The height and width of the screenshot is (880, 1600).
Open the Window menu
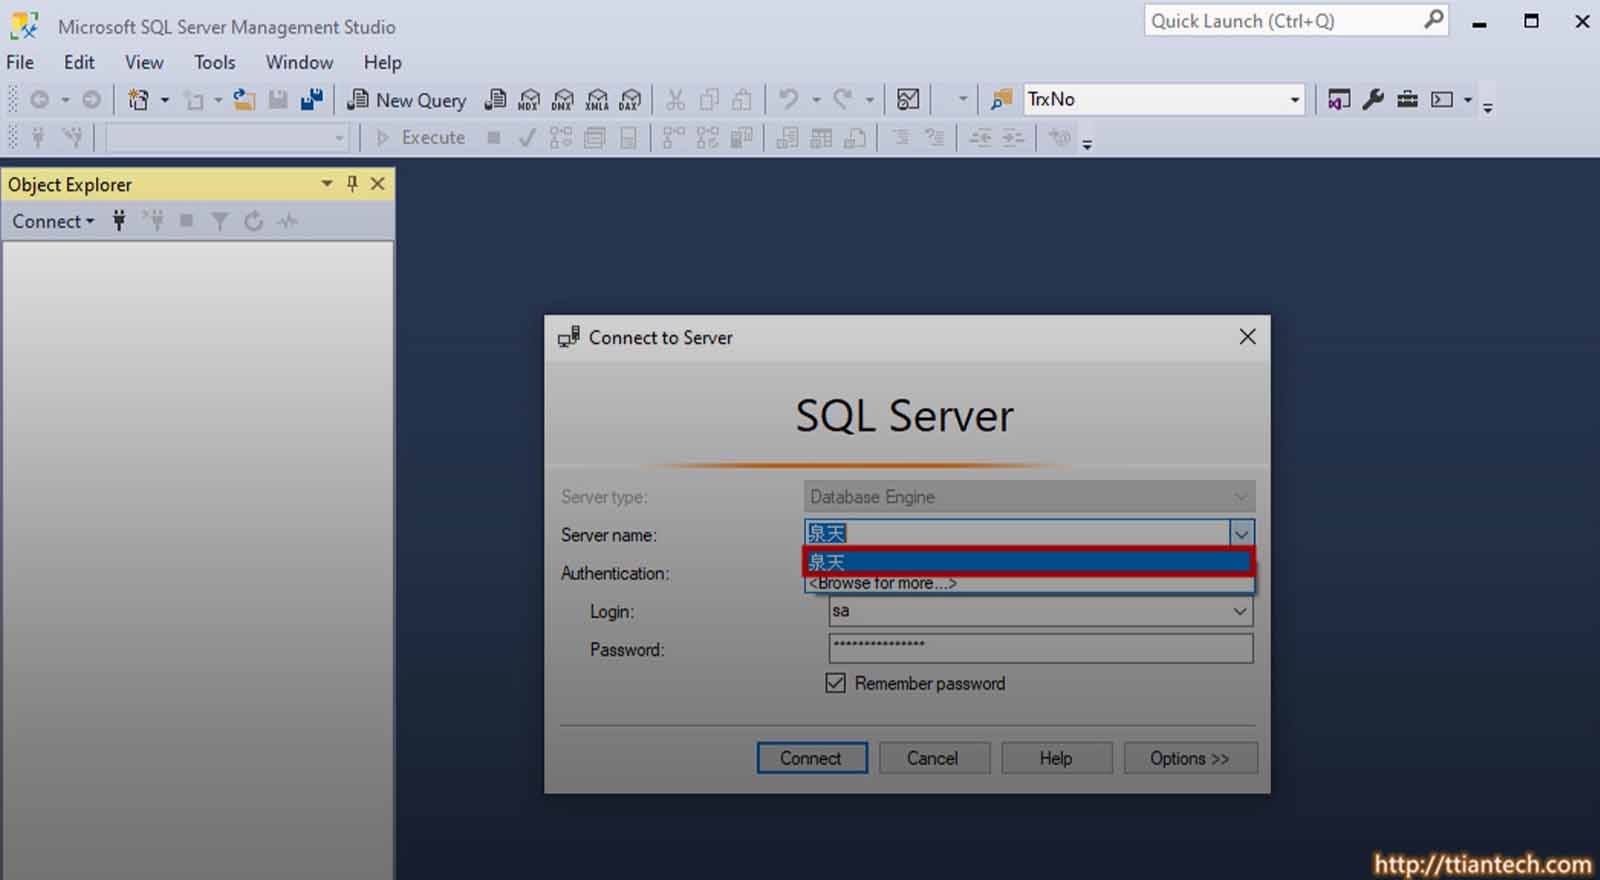coord(299,62)
